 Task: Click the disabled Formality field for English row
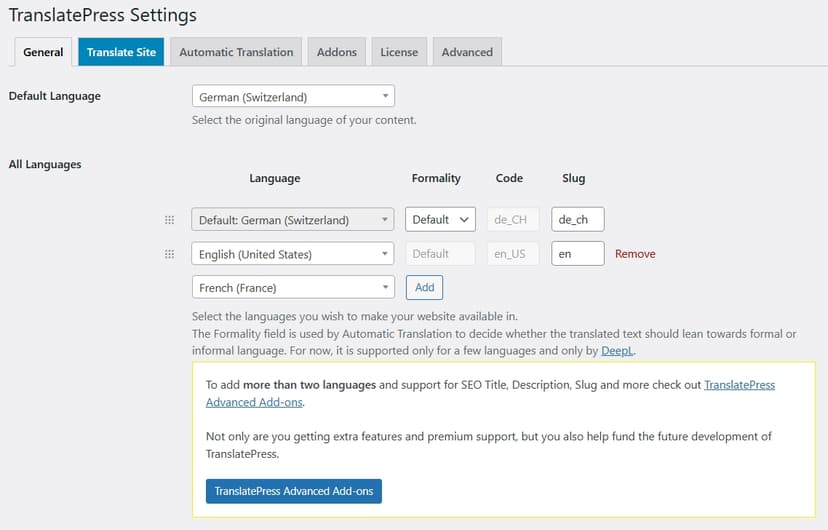coord(440,253)
